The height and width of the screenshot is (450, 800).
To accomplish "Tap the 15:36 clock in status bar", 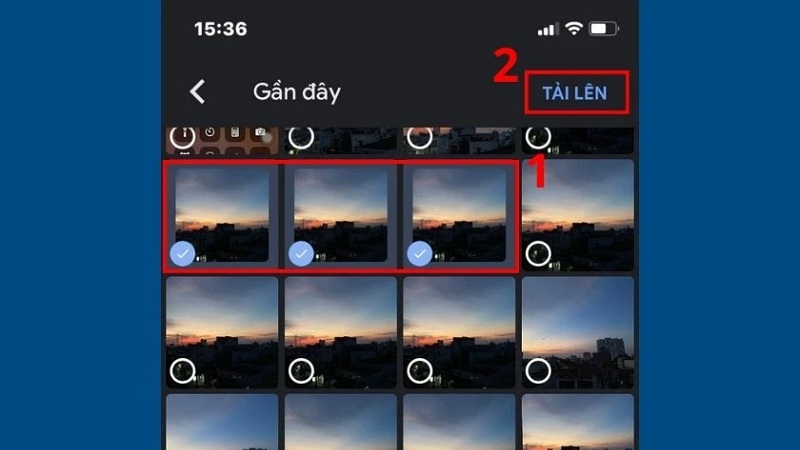I will 220,29.
